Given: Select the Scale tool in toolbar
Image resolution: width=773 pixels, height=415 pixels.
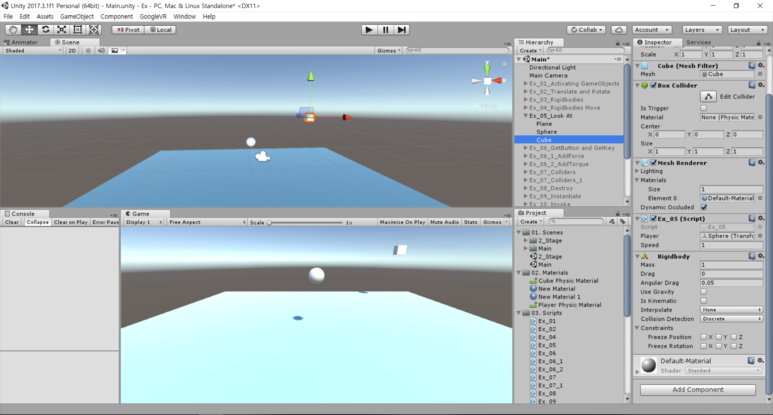Looking at the screenshot, I should pyautogui.click(x=62, y=30).
